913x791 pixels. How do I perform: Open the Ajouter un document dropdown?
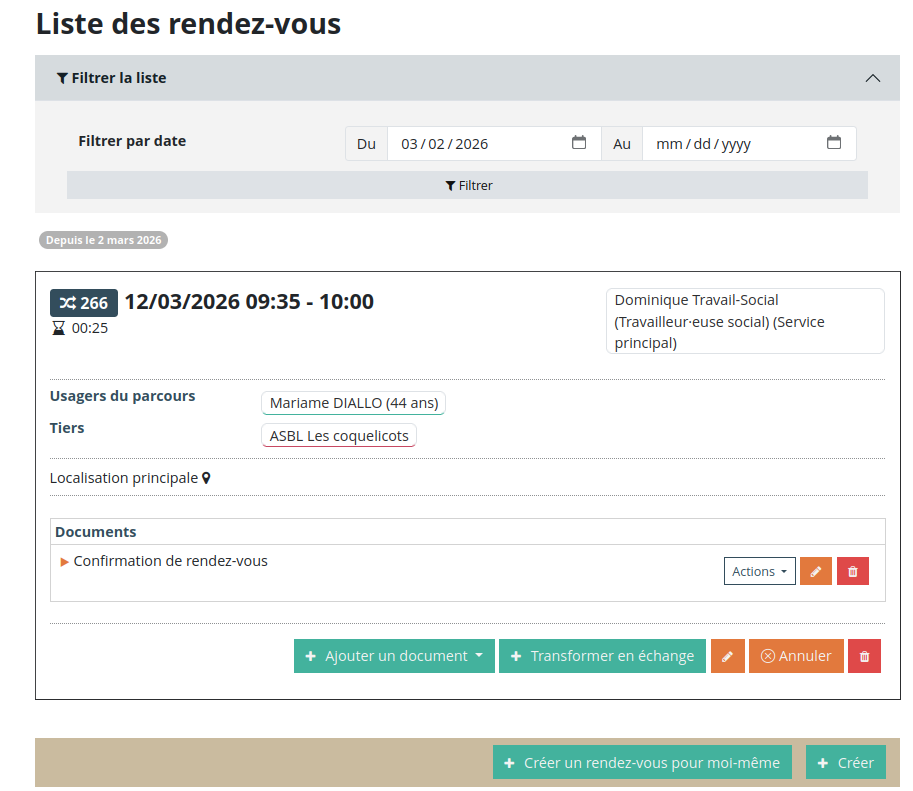tap(394, 656)
